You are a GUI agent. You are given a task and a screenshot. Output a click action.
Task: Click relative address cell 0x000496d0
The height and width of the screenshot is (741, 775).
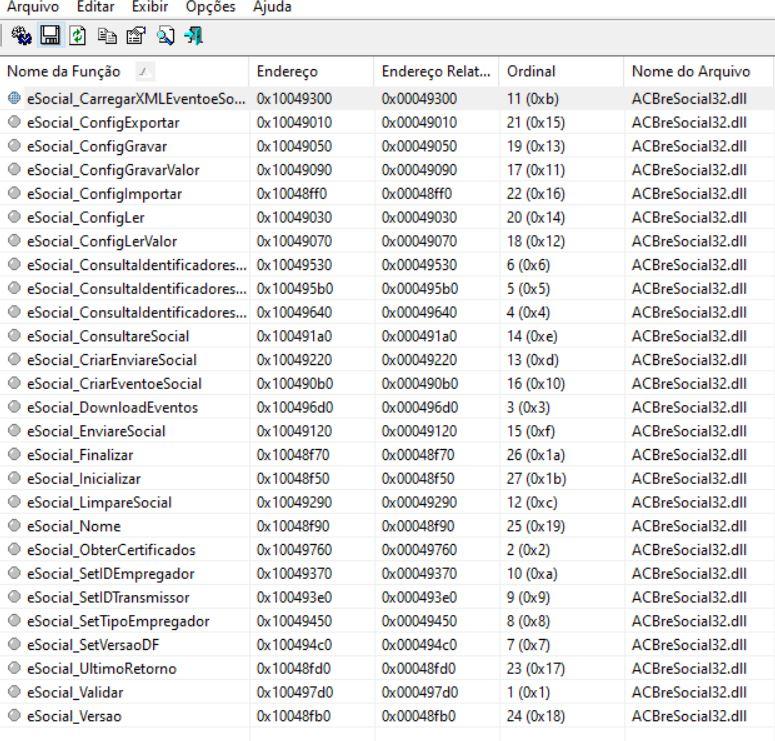420,407
